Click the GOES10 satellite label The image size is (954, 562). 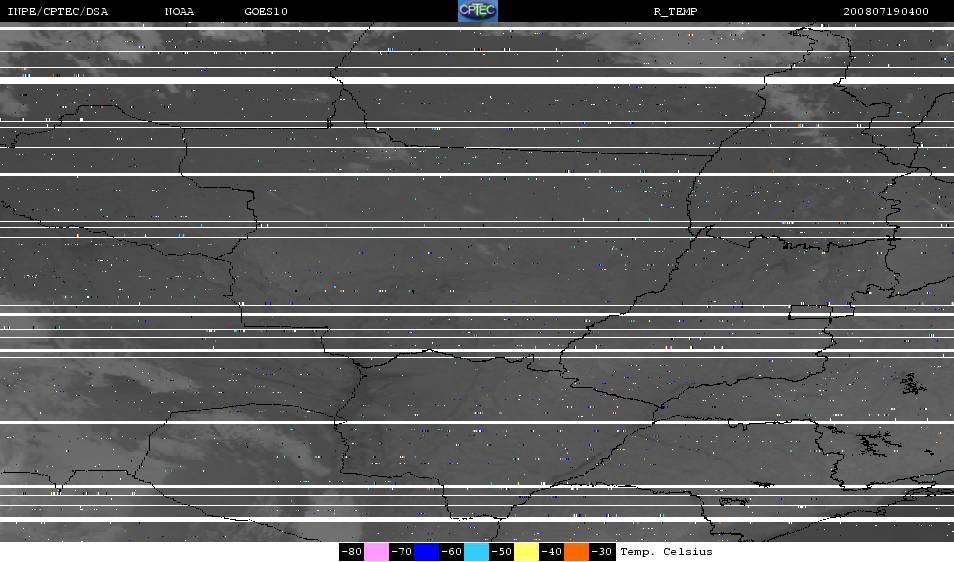266,12
